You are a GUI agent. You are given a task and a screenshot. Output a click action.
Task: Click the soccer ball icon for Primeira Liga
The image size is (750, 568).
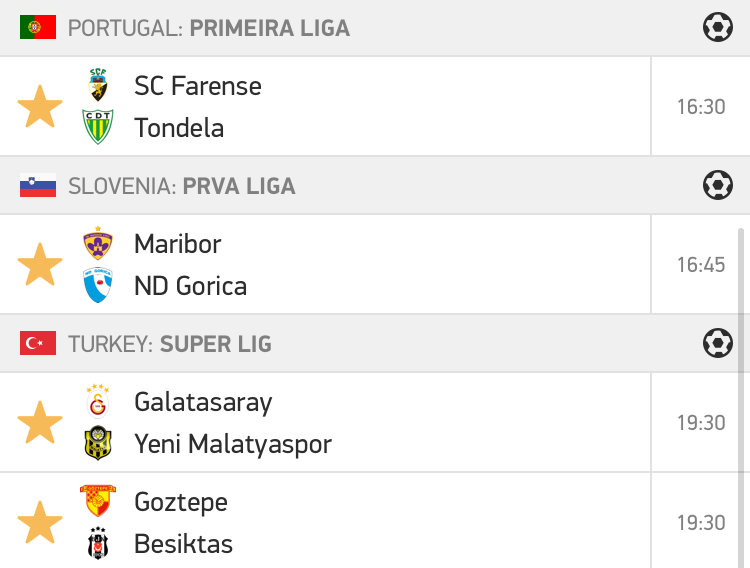click(x=717, y=27)
